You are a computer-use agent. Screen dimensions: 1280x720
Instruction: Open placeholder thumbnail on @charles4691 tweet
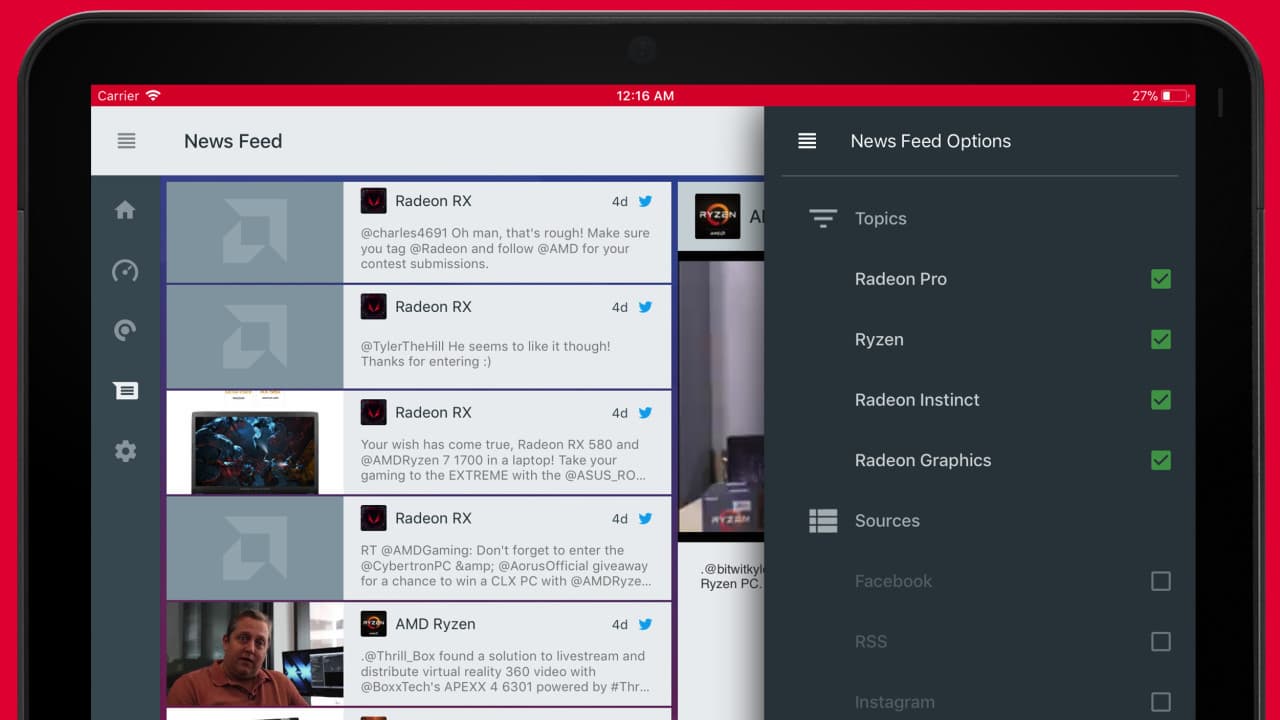pos(255,231)
